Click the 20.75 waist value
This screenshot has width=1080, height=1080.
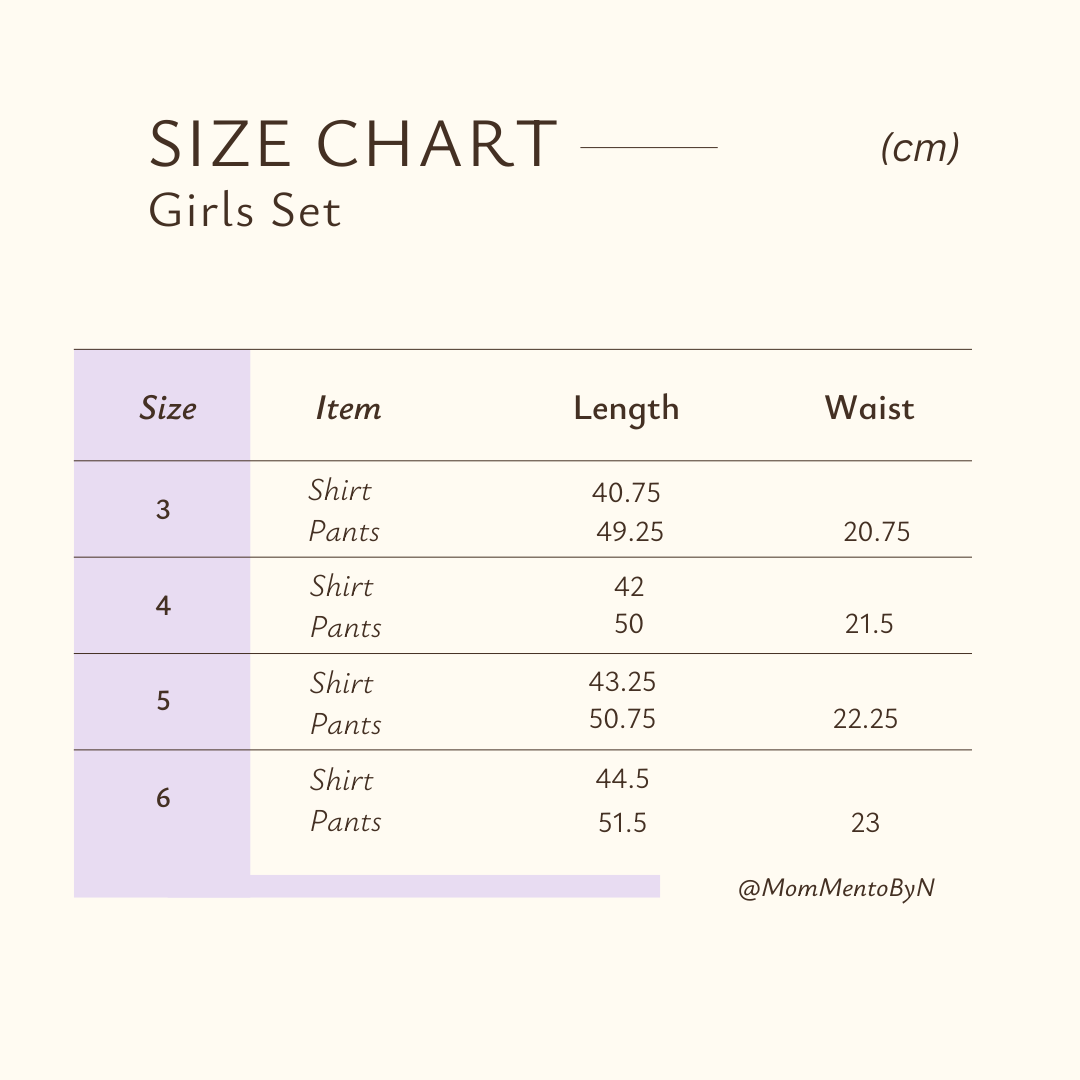point(876,532)
